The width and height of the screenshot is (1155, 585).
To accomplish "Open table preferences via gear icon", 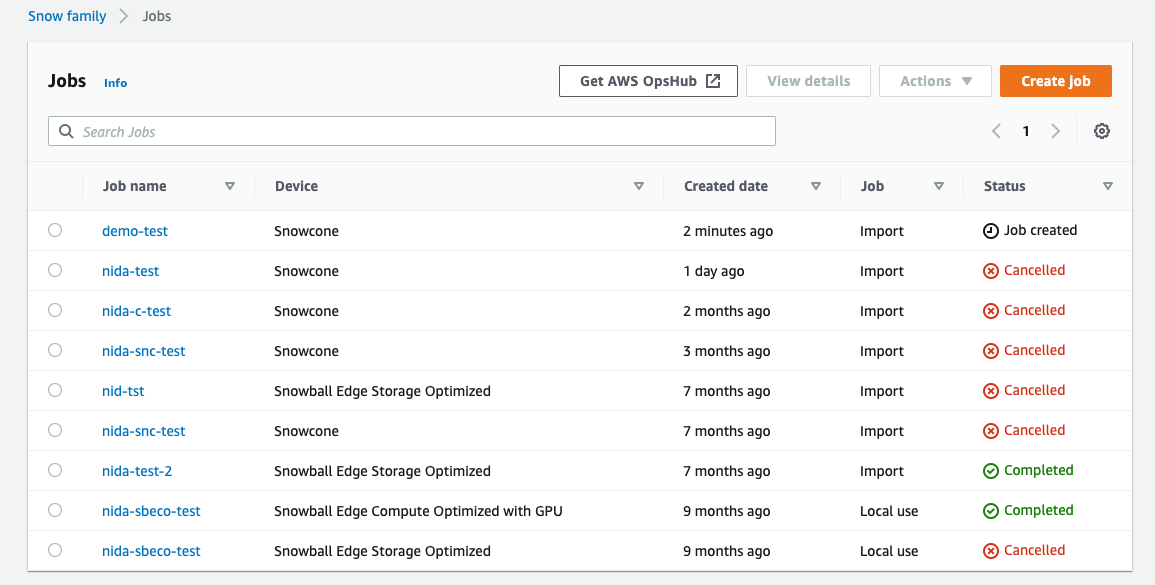I will click(x=1101, y=131).
